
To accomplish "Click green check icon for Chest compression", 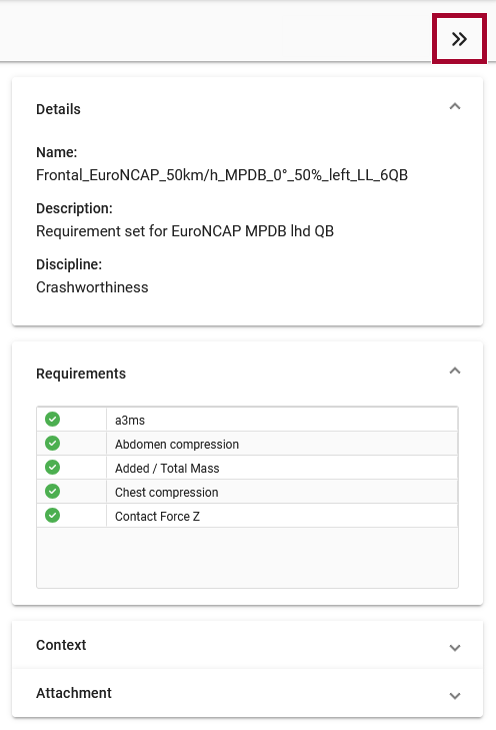I will 53,491.
